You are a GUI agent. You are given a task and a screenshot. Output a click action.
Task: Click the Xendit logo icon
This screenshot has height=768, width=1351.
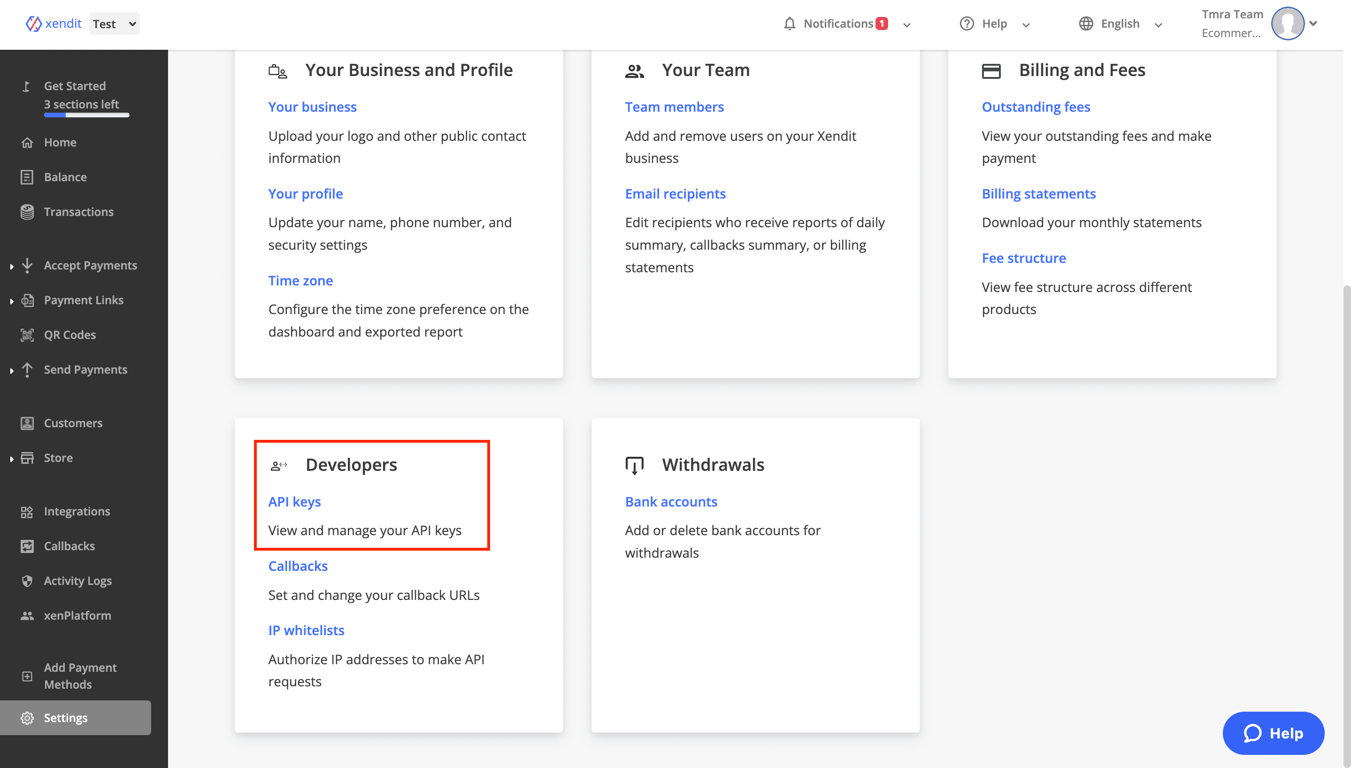(34, 24)
